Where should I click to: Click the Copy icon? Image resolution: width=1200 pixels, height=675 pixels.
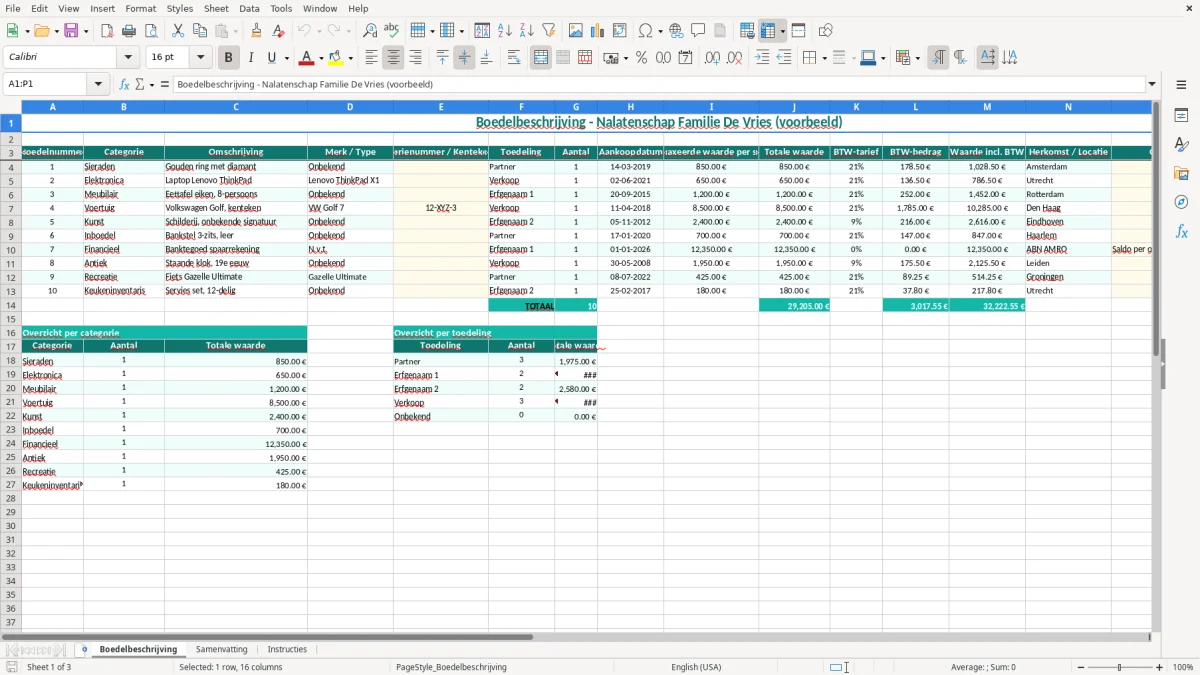(x=200, y=31)
